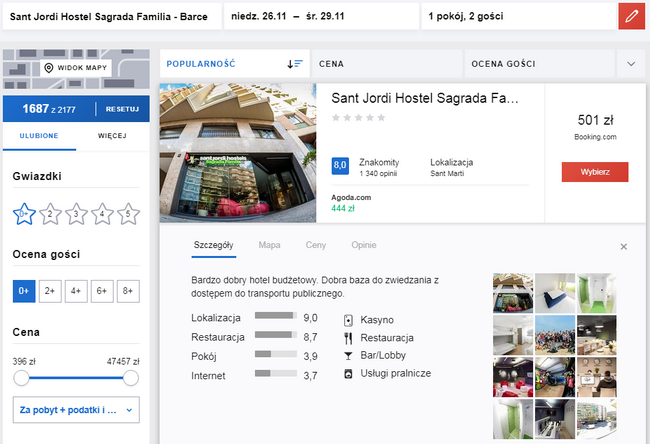The height and width of the screenshot is (444, 650).
Task: Switch to the Więcej filters tab
Action: point(113,135)
